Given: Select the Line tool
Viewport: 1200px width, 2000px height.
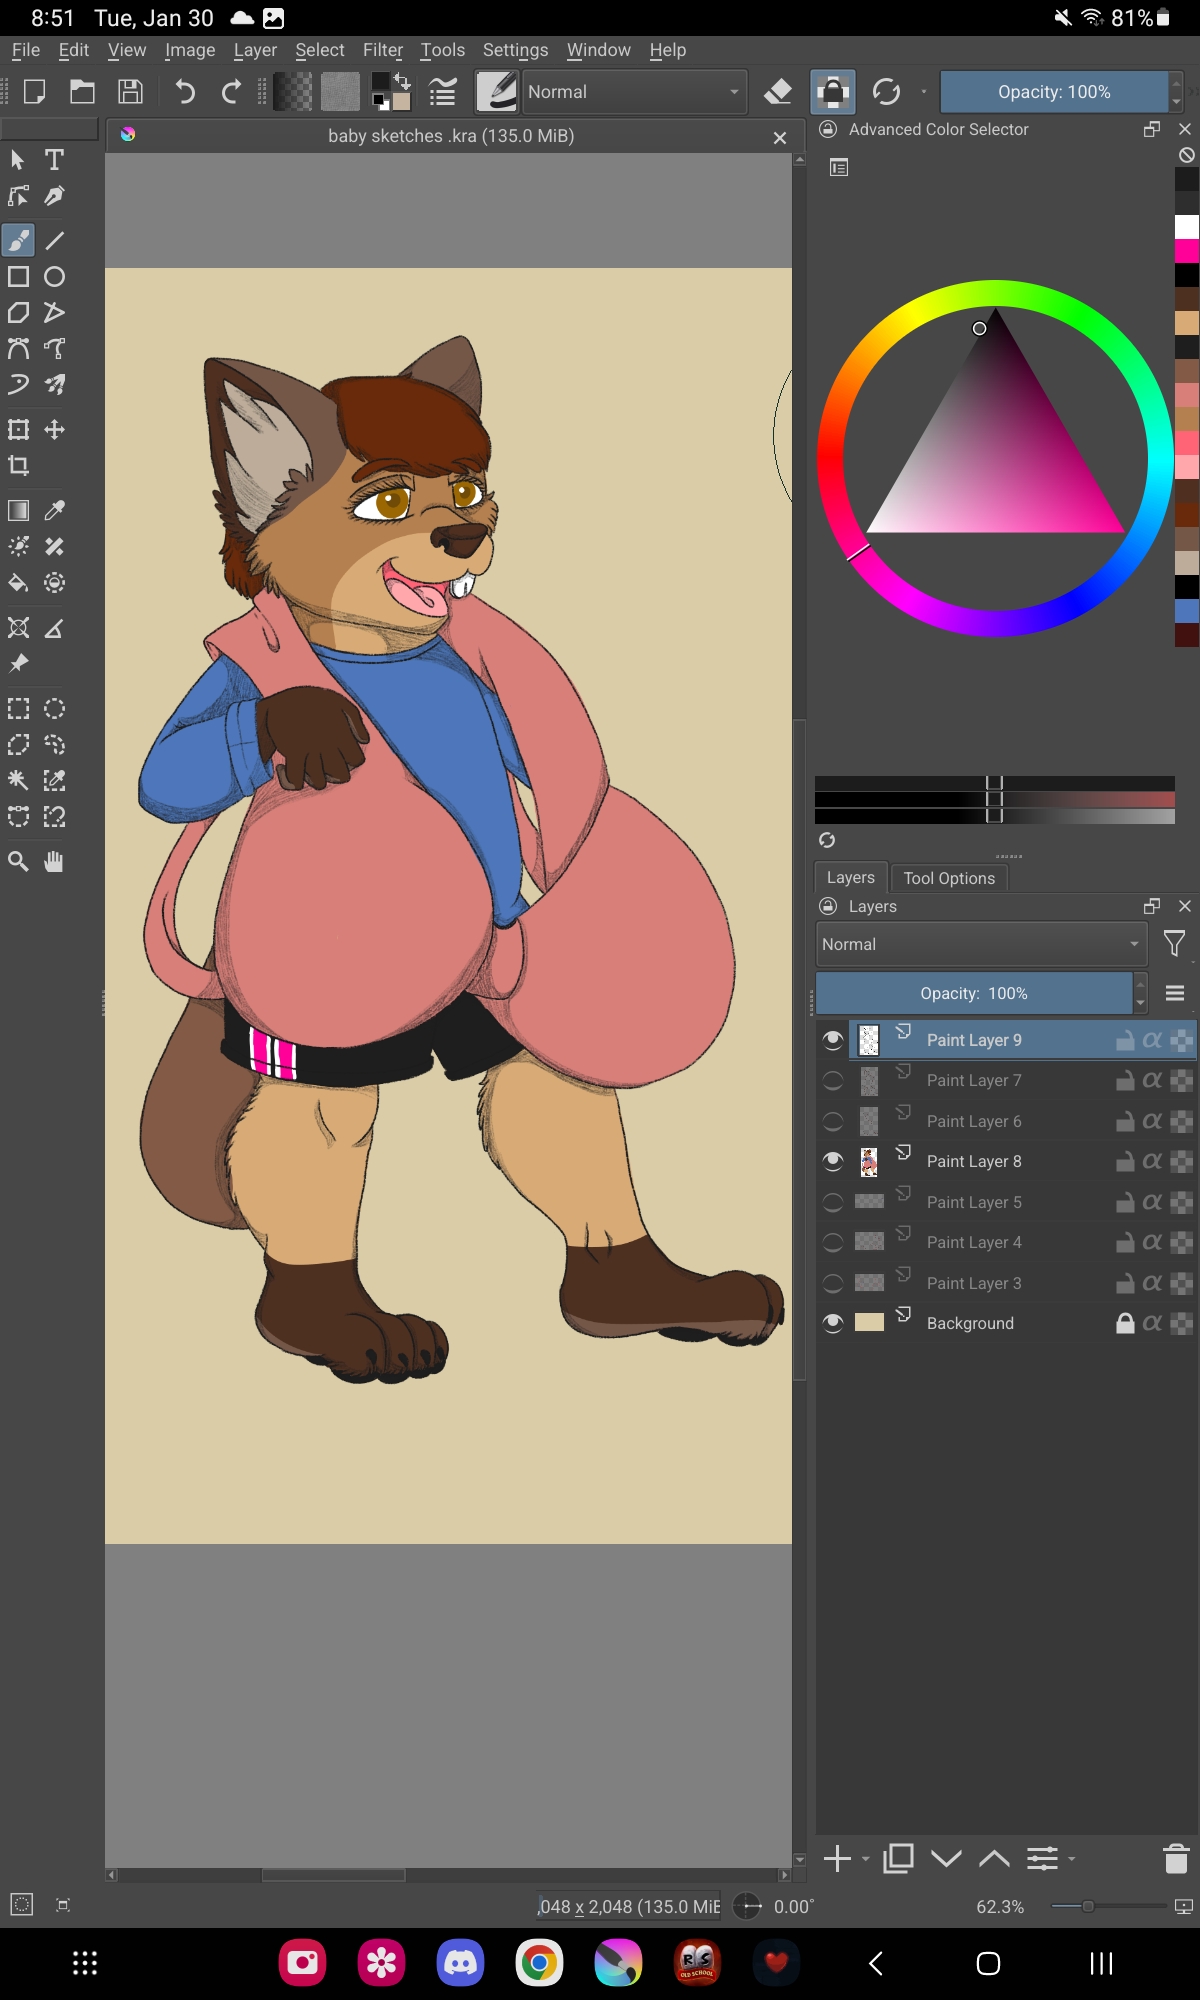Looking at the screenshot, I should 55,240.
